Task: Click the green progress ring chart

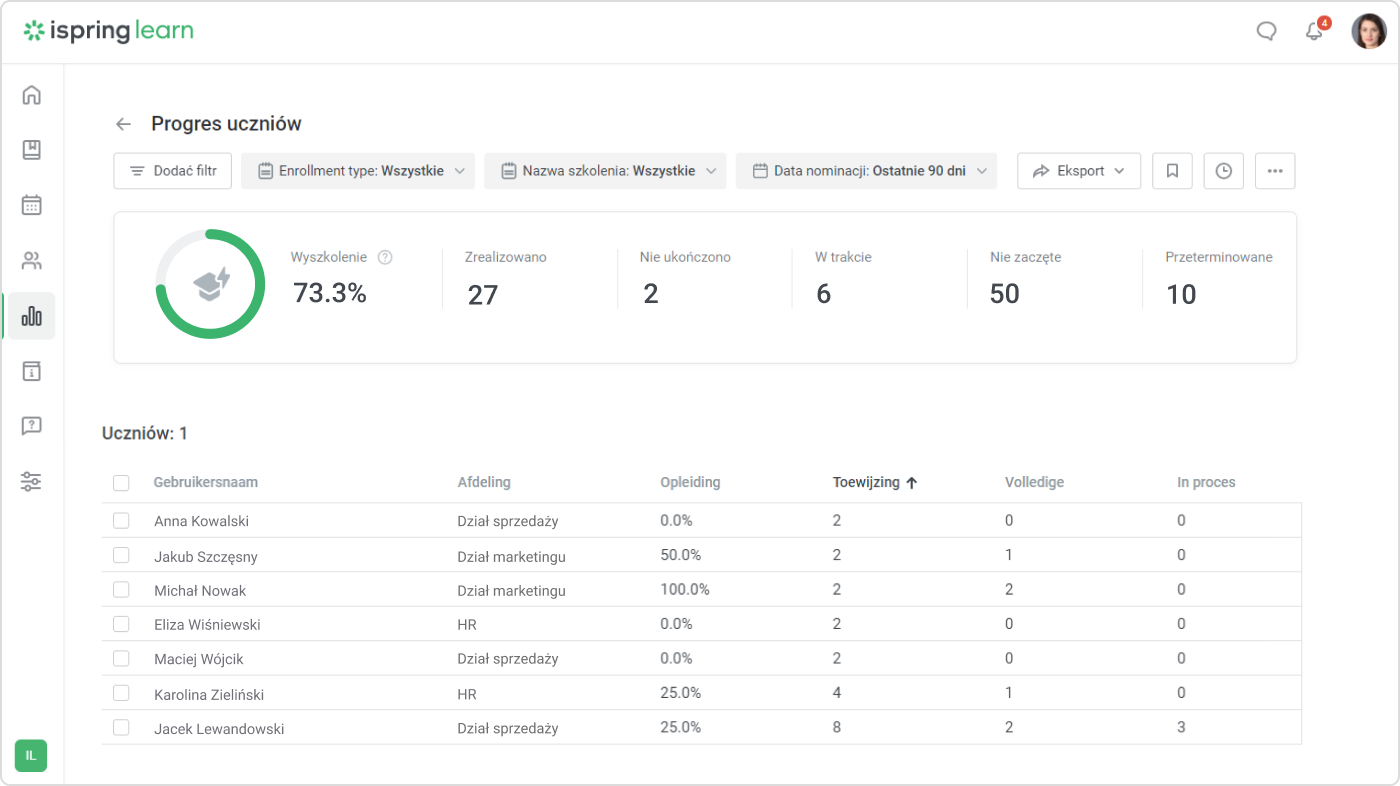Action: 210,284
